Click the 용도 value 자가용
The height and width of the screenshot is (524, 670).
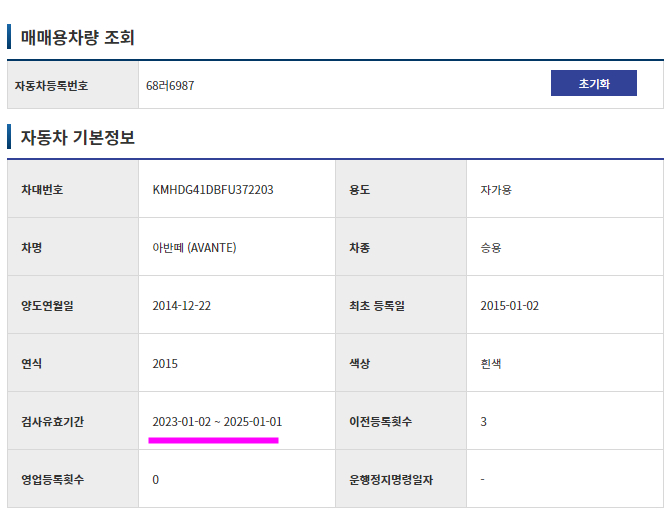point(496,189)
